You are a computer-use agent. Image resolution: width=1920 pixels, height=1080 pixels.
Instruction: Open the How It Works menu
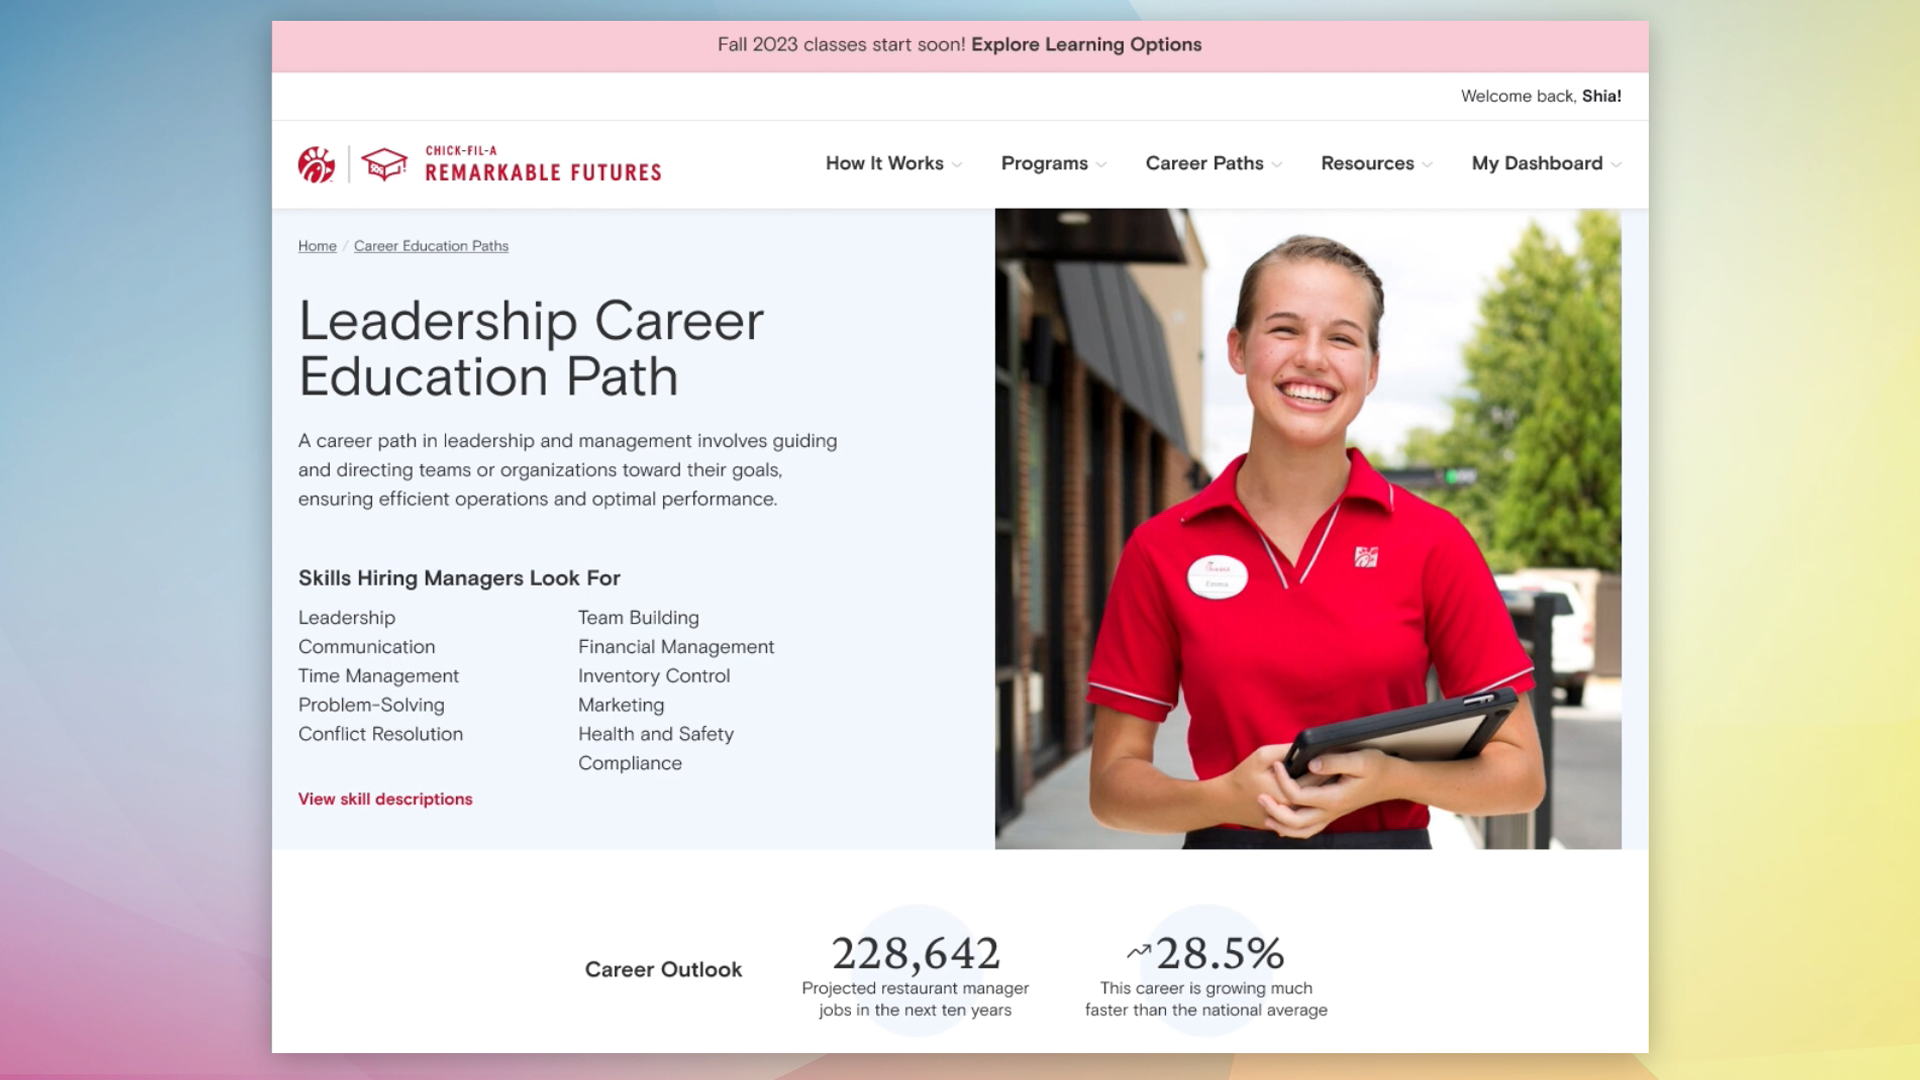(884, 163)
